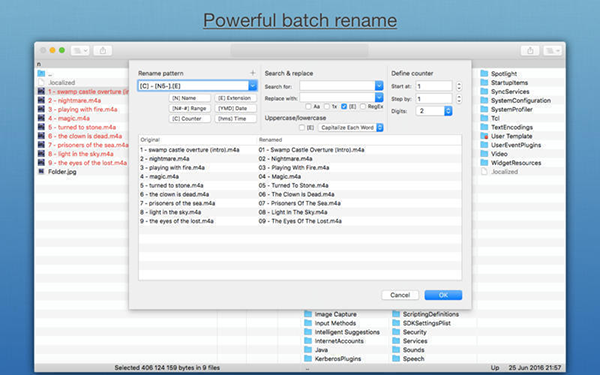Click the 'Step by' stepper arrows
Viewport: 600px width, 375px height.
[x=459, y=99]
